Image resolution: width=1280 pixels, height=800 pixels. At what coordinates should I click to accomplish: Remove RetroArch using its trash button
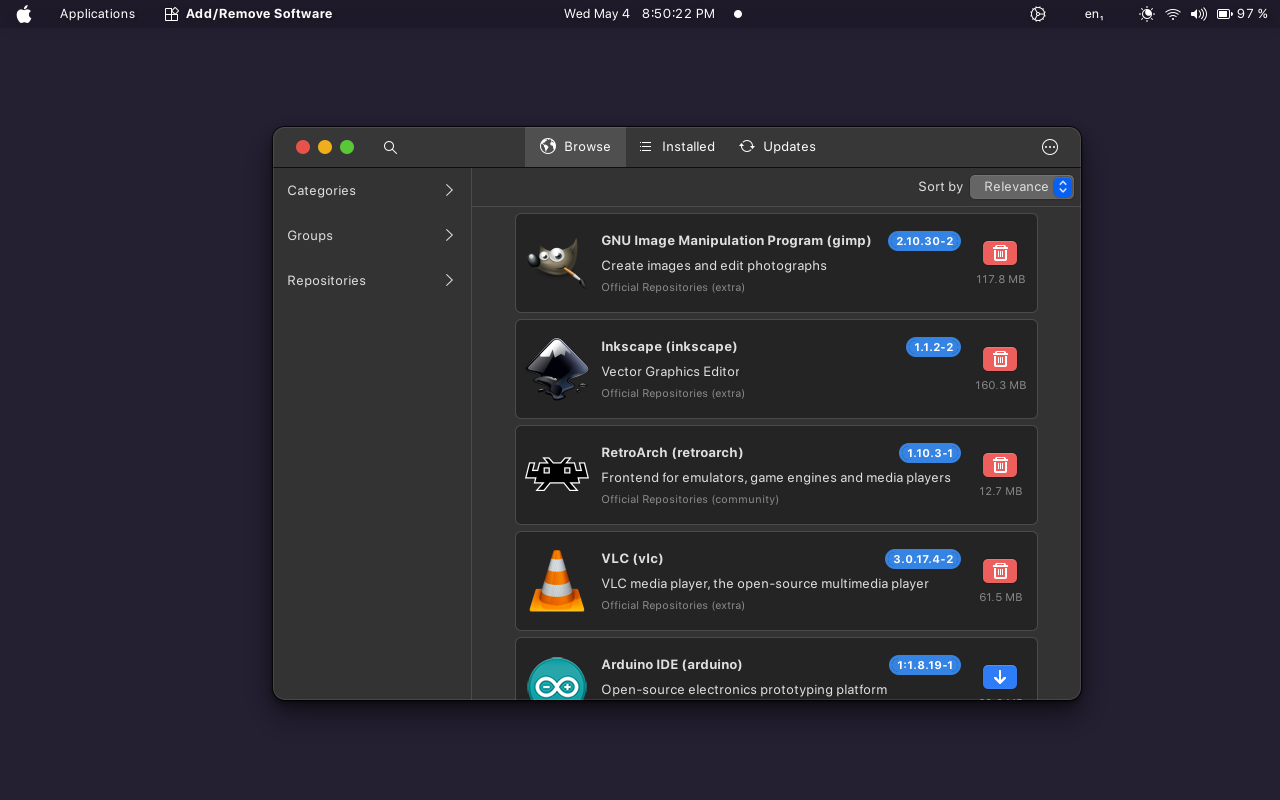(x=1000, y=465)
